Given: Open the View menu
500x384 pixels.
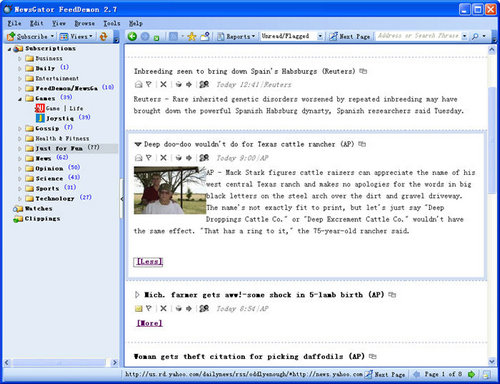Looking at the screenshot, I should (59, 23).
